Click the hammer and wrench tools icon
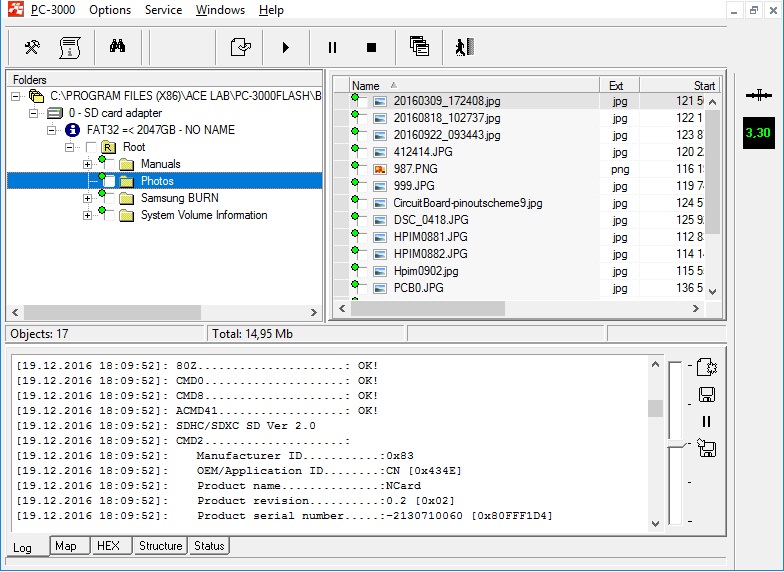The height and width of the screenshot is (572, 784). (32, 46)
